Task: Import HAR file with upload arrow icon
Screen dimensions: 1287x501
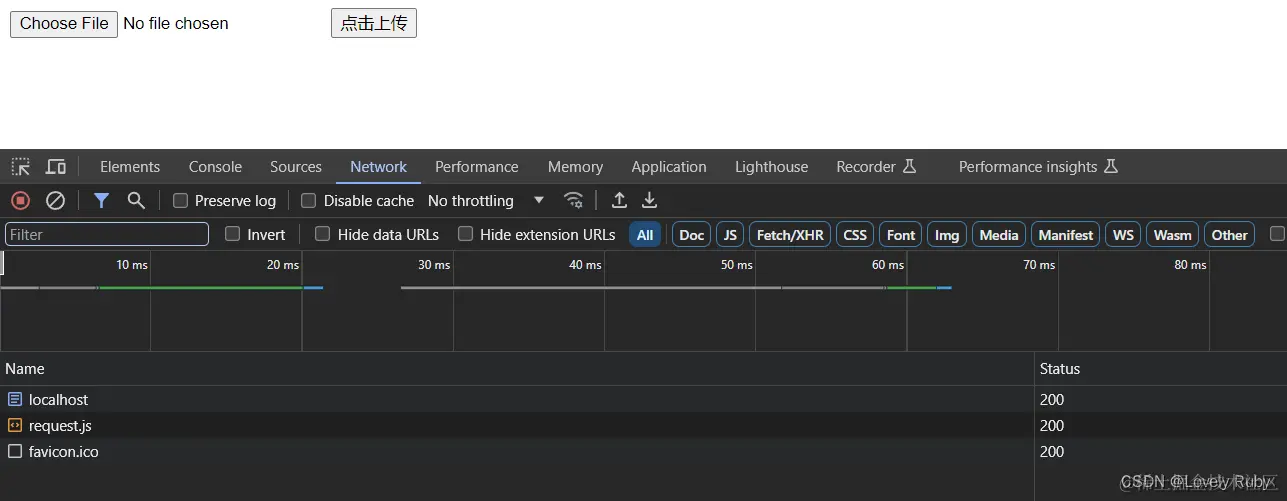Action: coord(619,200)
